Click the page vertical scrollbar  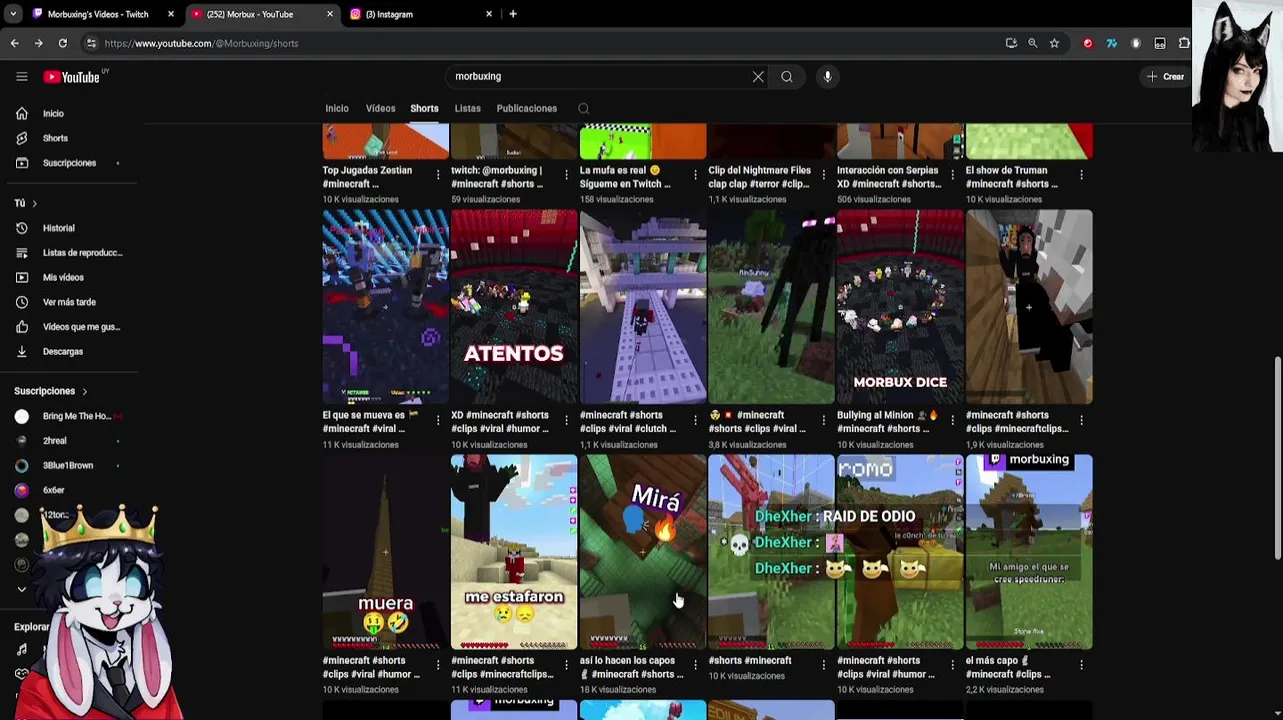[x=1277, y=458]
